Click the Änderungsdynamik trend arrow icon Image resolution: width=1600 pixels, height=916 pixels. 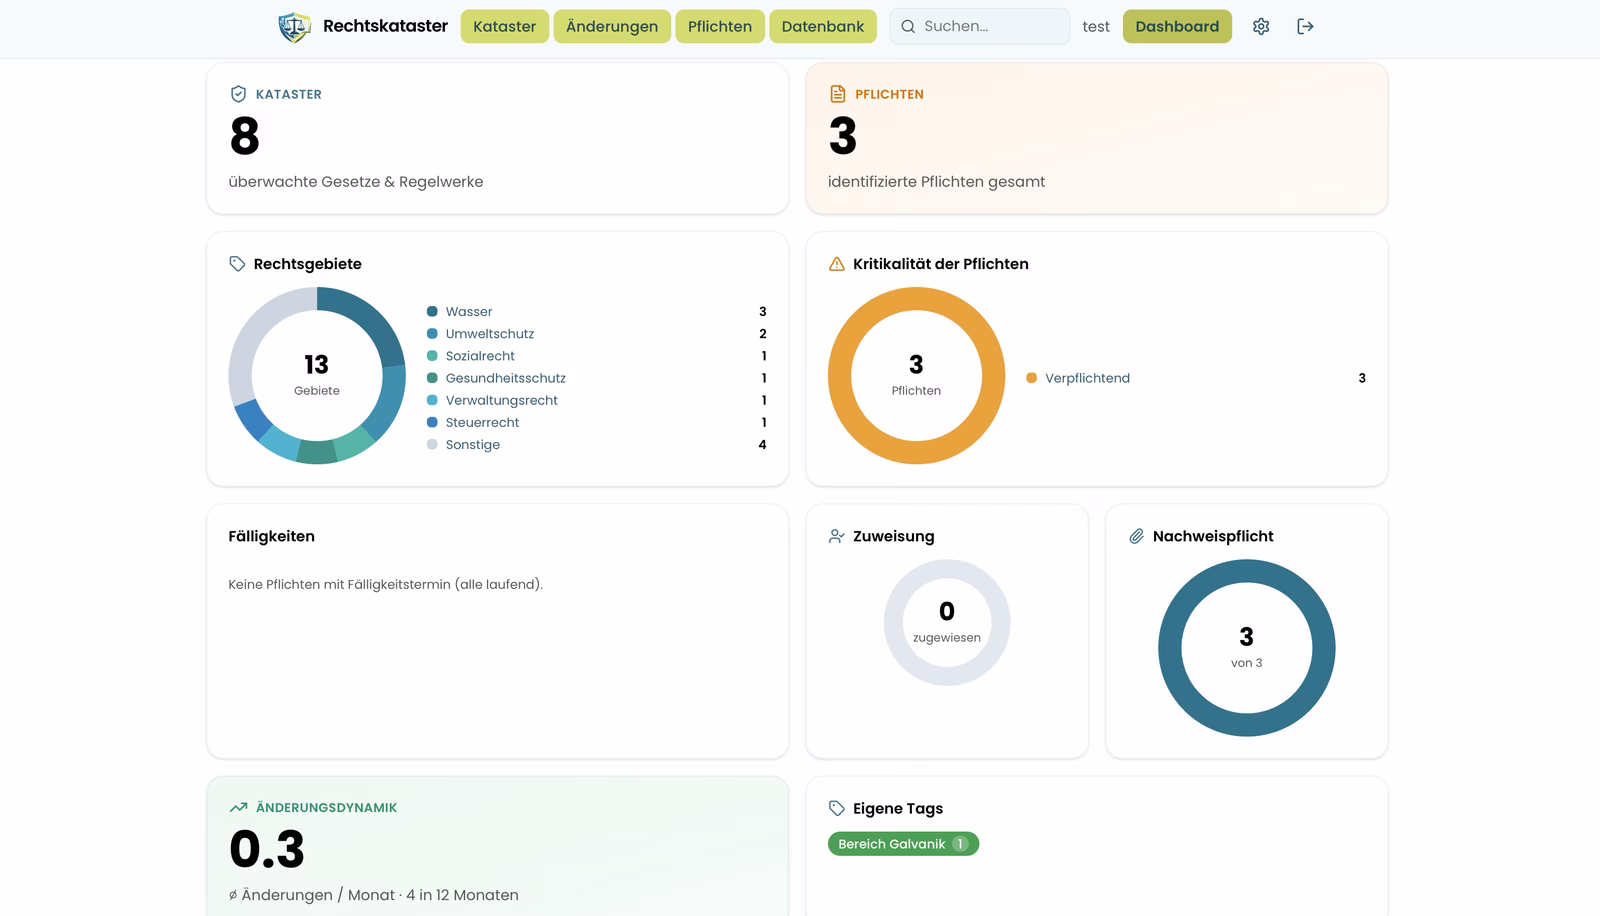coord(238,807)
